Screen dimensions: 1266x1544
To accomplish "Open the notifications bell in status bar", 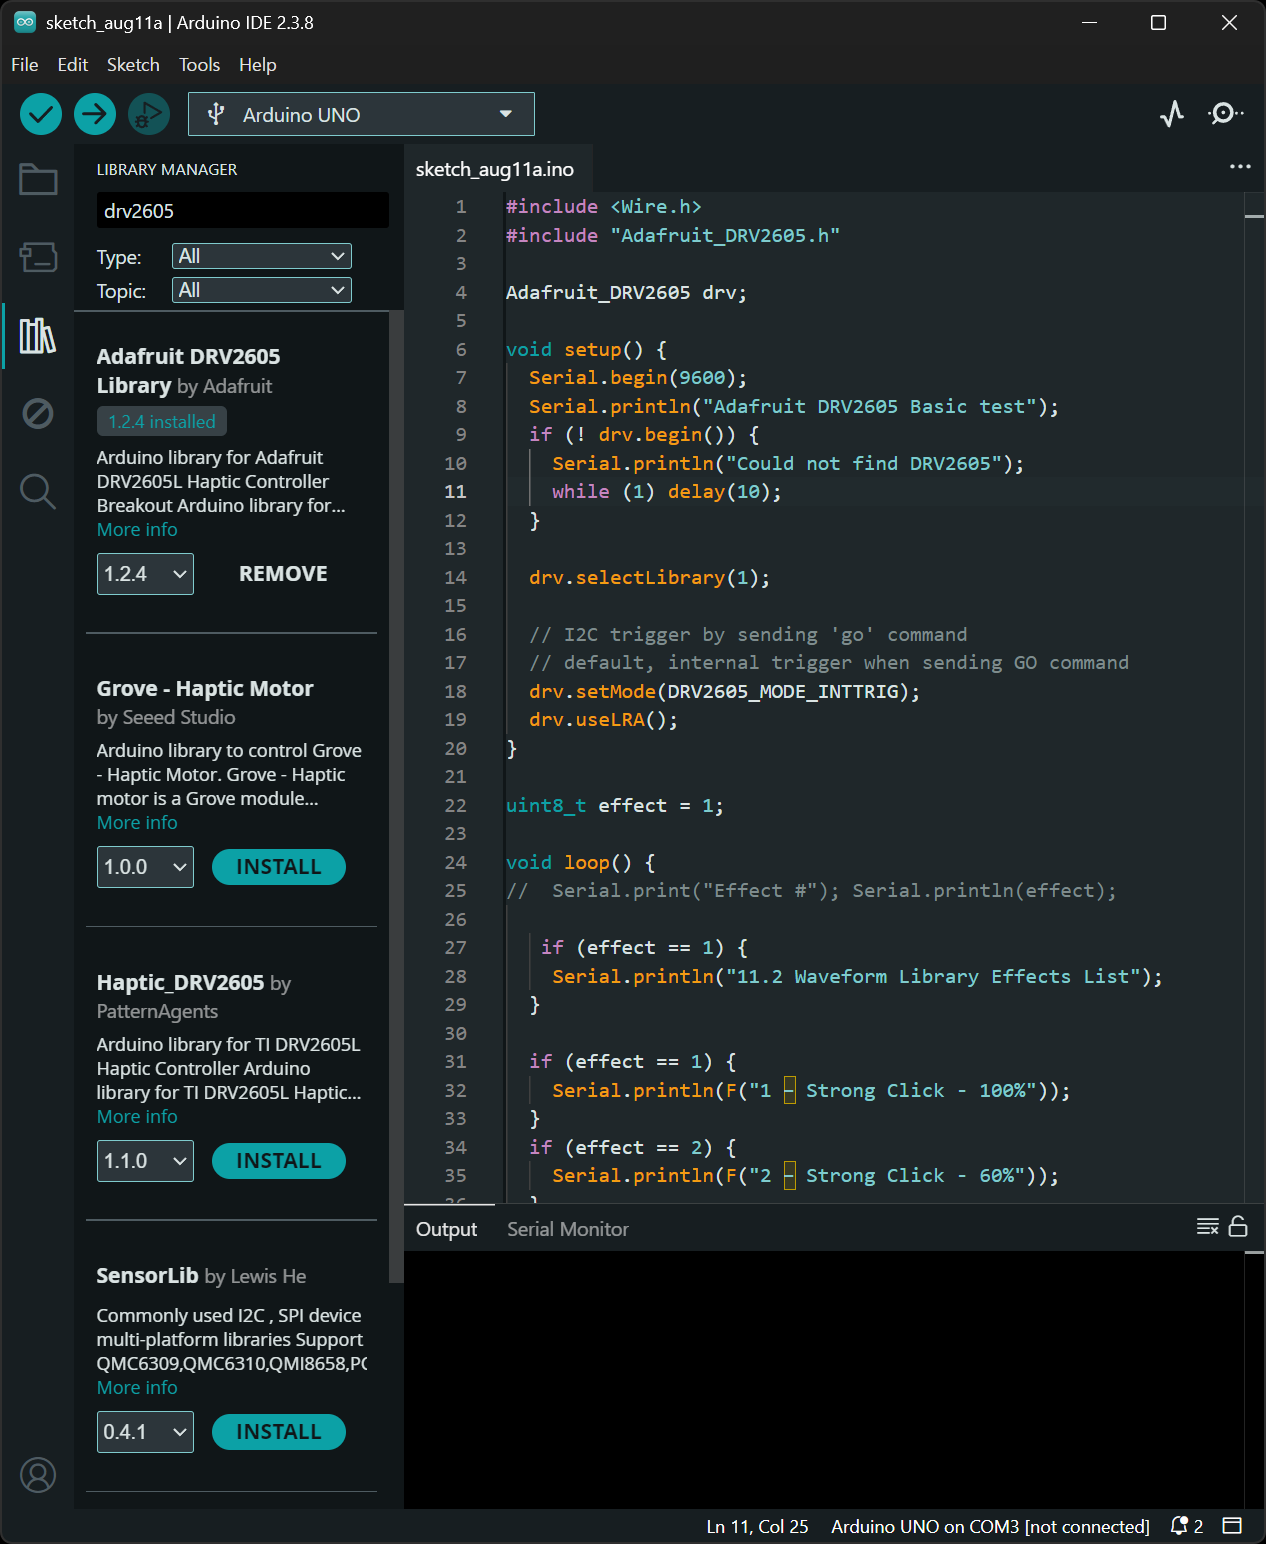I will 1186,1526.
